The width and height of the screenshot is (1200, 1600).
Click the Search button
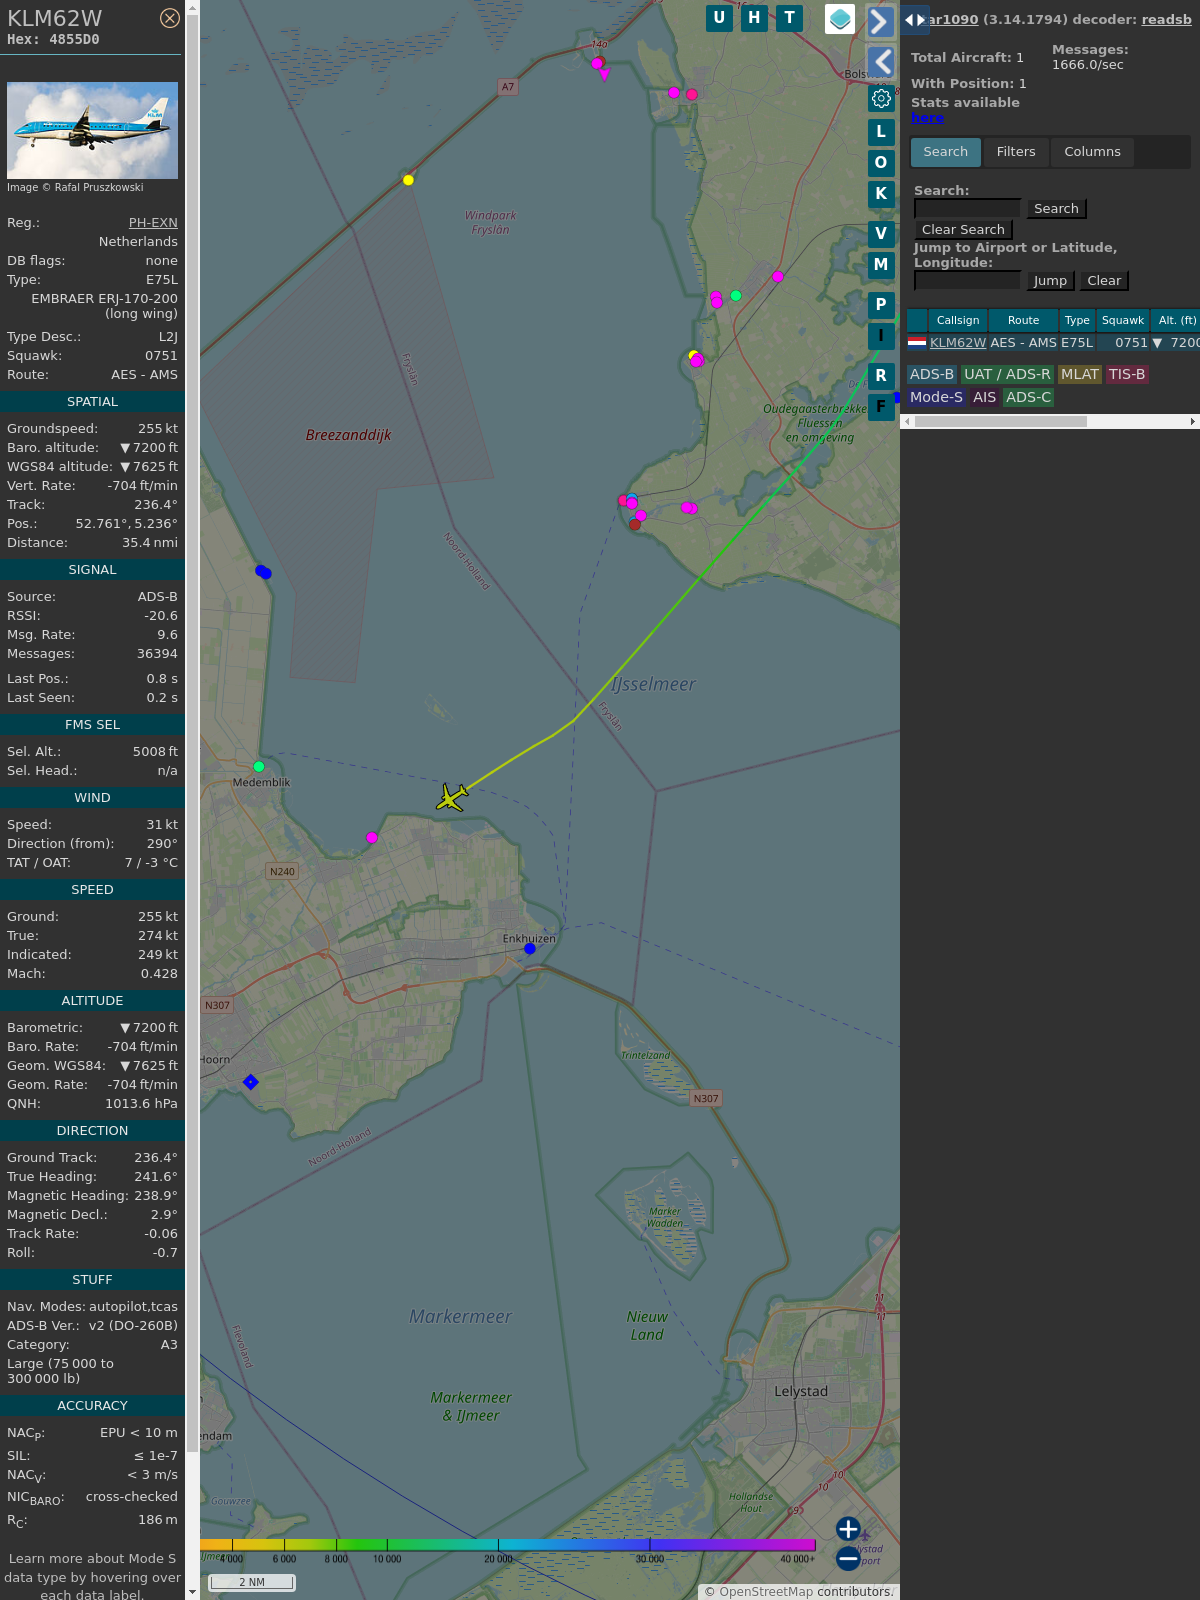coord(1056,208)
